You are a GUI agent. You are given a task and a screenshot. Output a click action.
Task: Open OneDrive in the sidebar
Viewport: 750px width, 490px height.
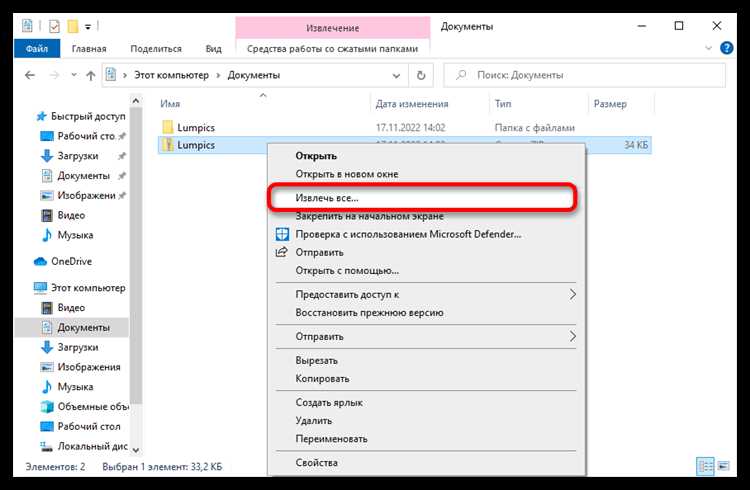point(71,261)
